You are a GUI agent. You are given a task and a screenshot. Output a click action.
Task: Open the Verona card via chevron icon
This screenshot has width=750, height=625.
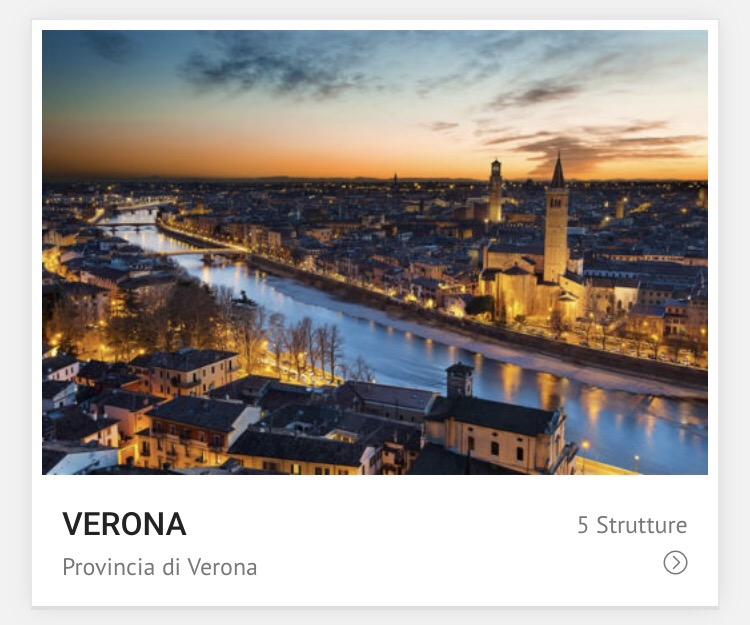point(675,562)
